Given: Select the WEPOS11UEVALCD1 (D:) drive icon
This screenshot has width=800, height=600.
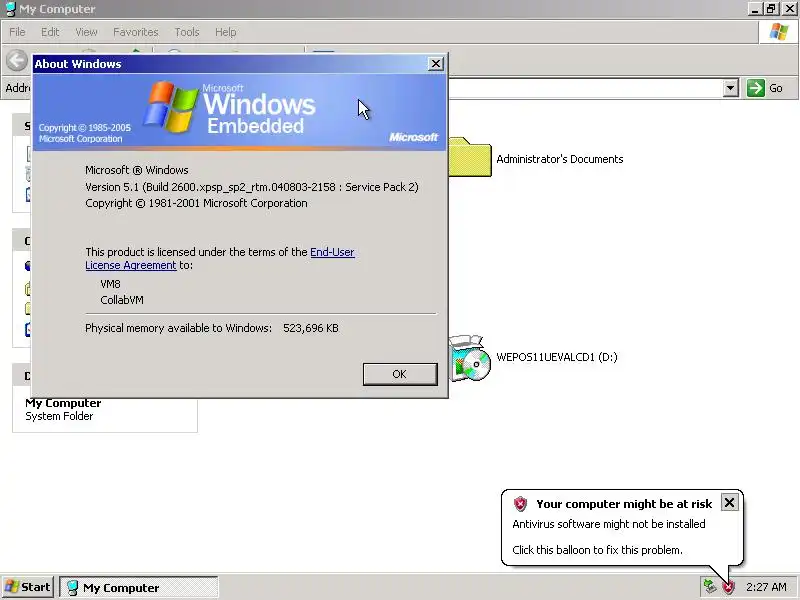Looking at the screenshot, I should point(469,358).
